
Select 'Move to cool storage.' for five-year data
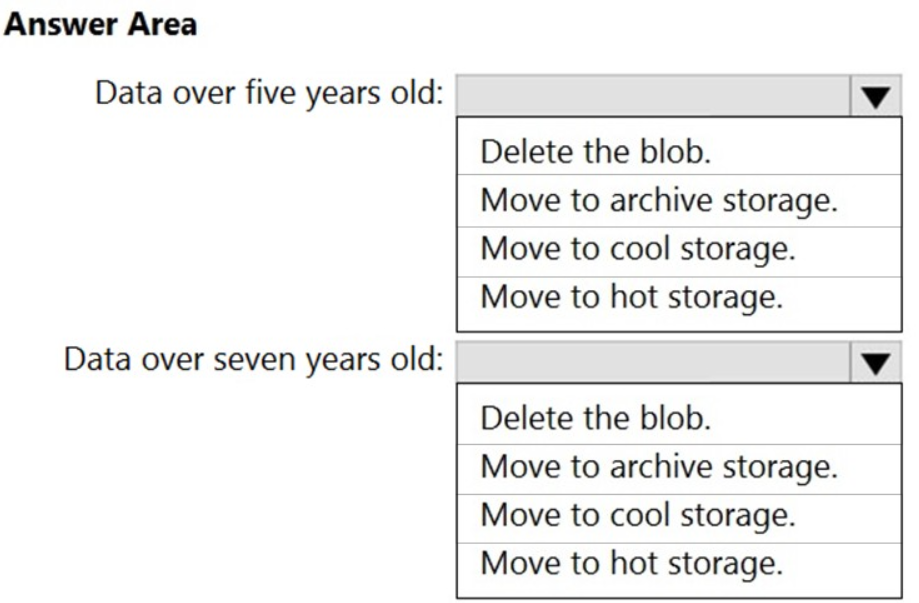tap(637, 248)
